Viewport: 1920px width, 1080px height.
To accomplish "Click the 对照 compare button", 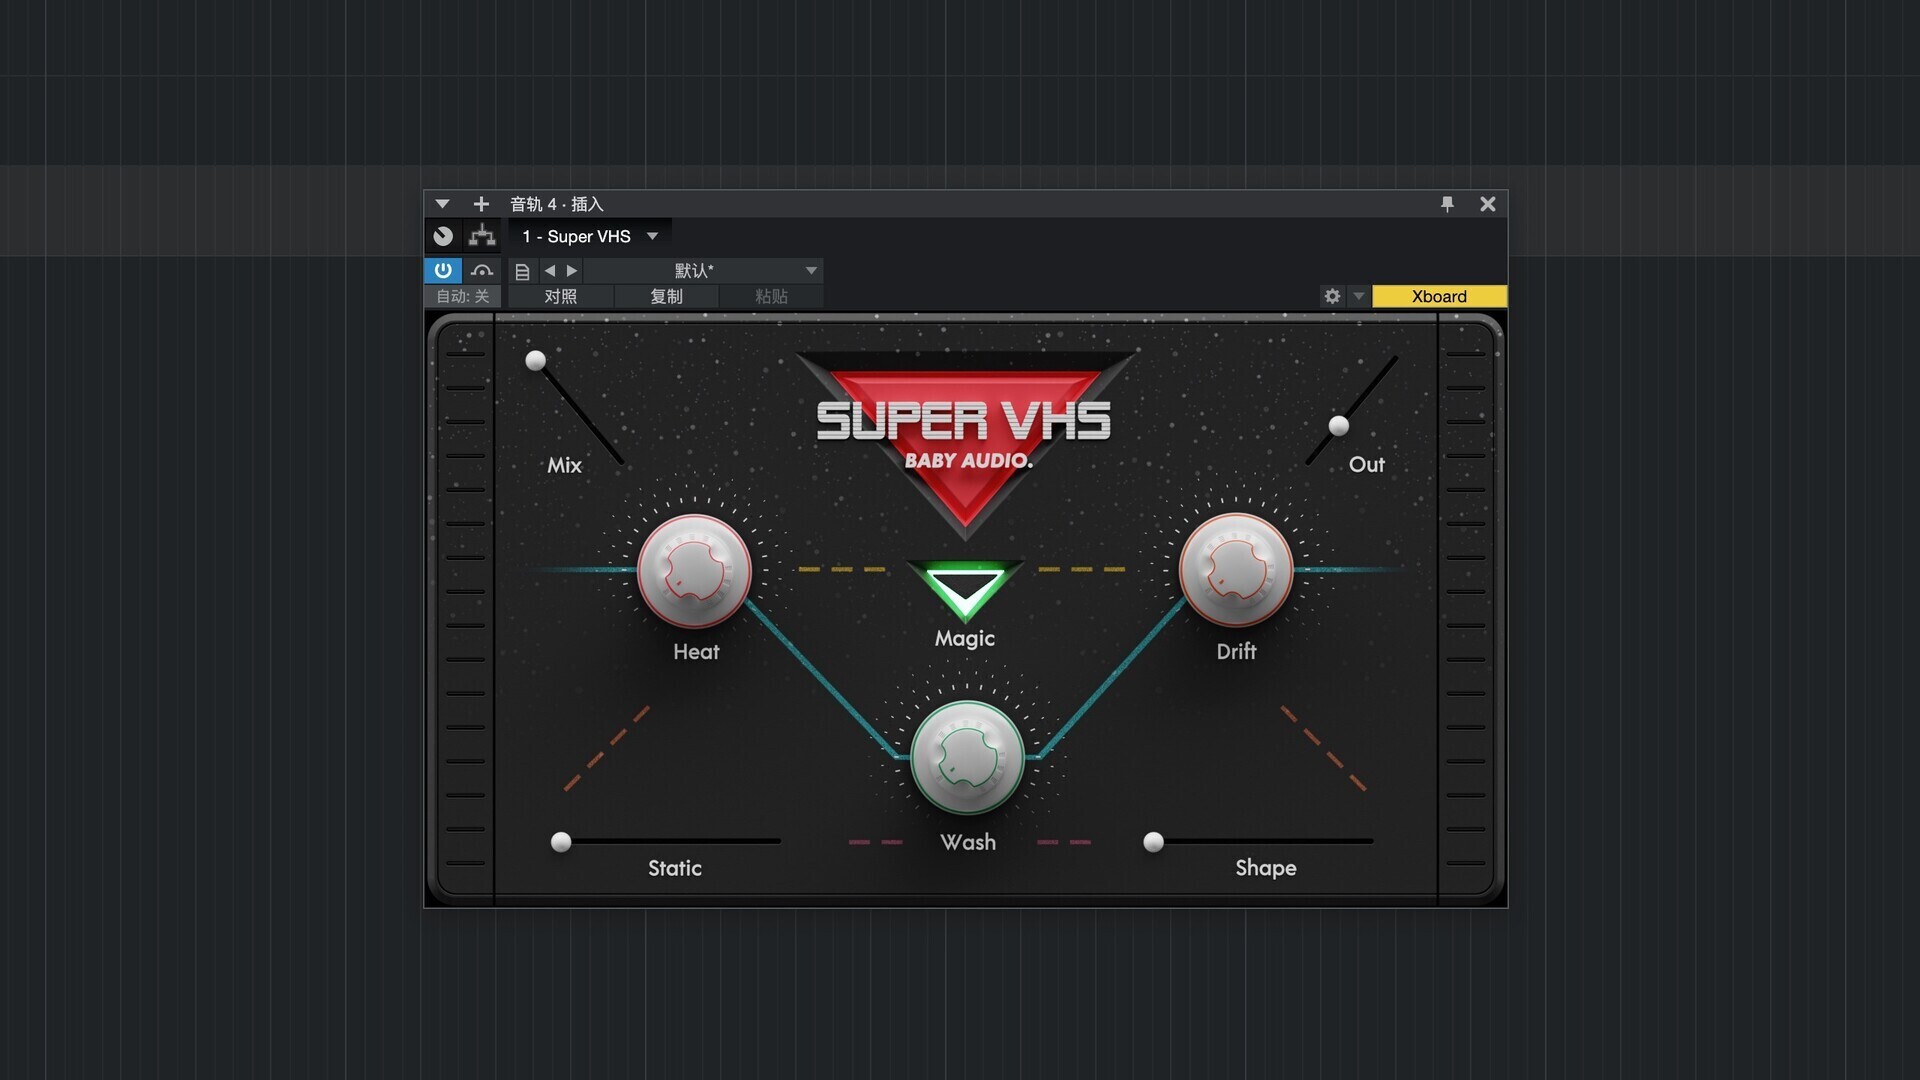I will [x=561, y=296].
